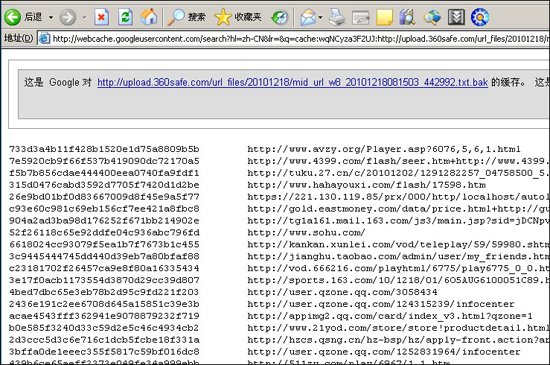Viewport: 550px width, 365px height.
Task: Click the jianghu.taobao.com URL text
Action: (398, 257)
